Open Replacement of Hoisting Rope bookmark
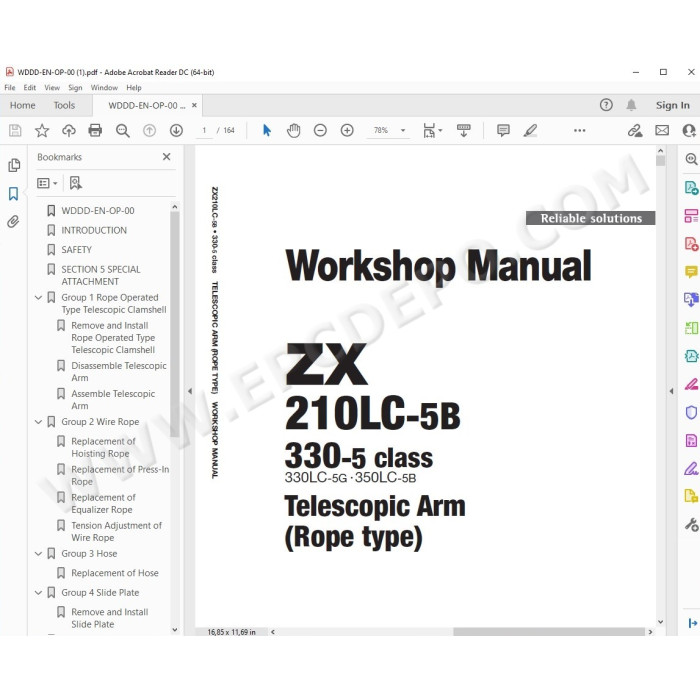Viewport: 700px width, 700px height. 103,447
